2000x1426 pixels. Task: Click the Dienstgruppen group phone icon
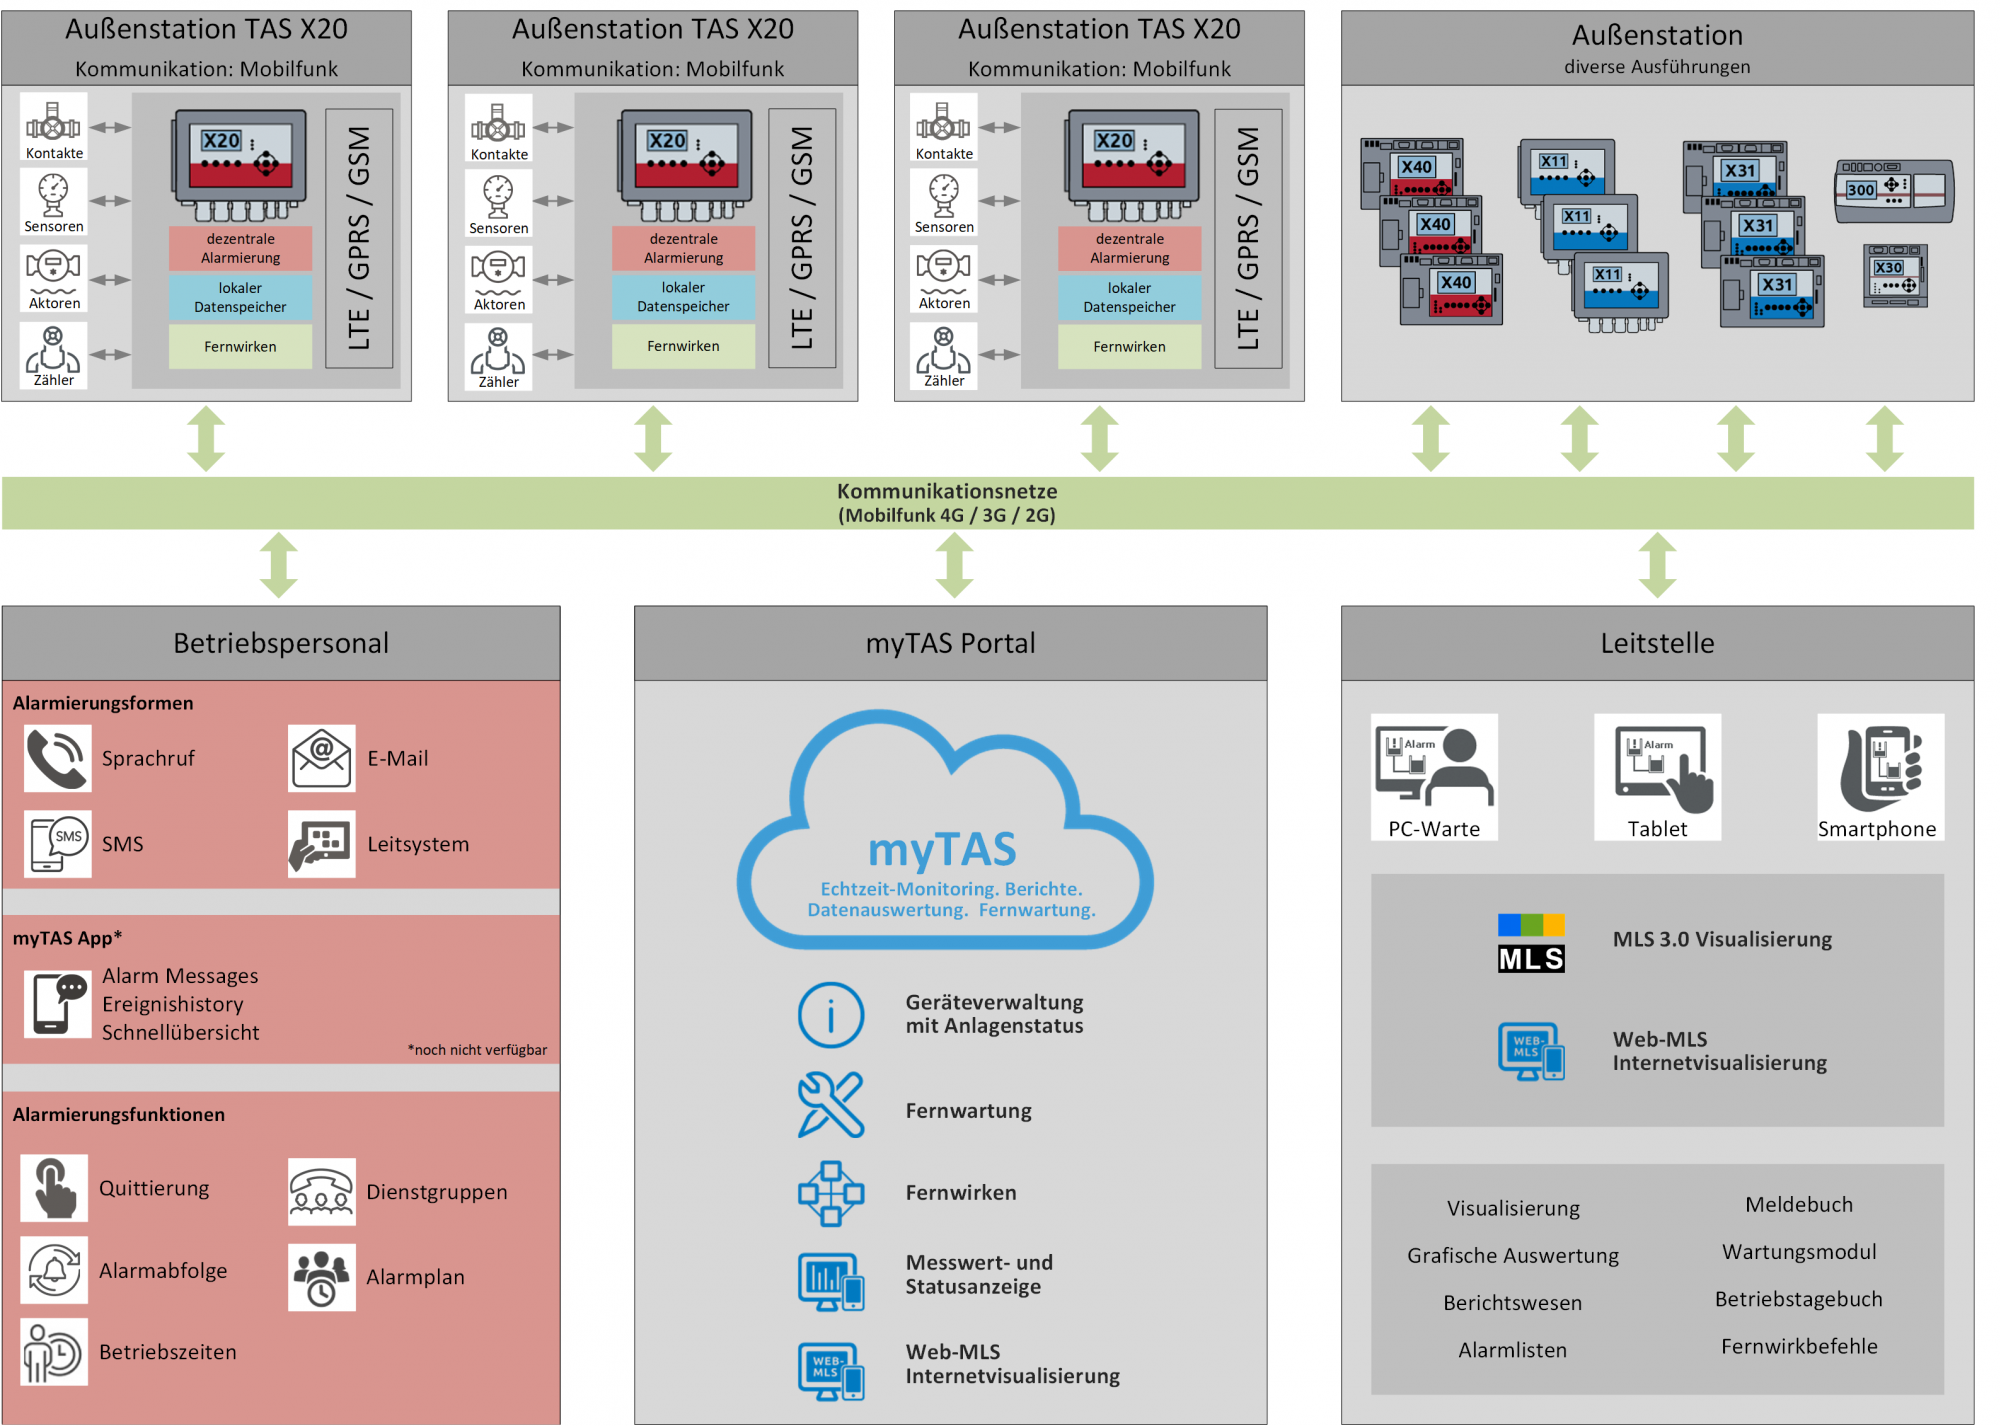point(321,1192)
